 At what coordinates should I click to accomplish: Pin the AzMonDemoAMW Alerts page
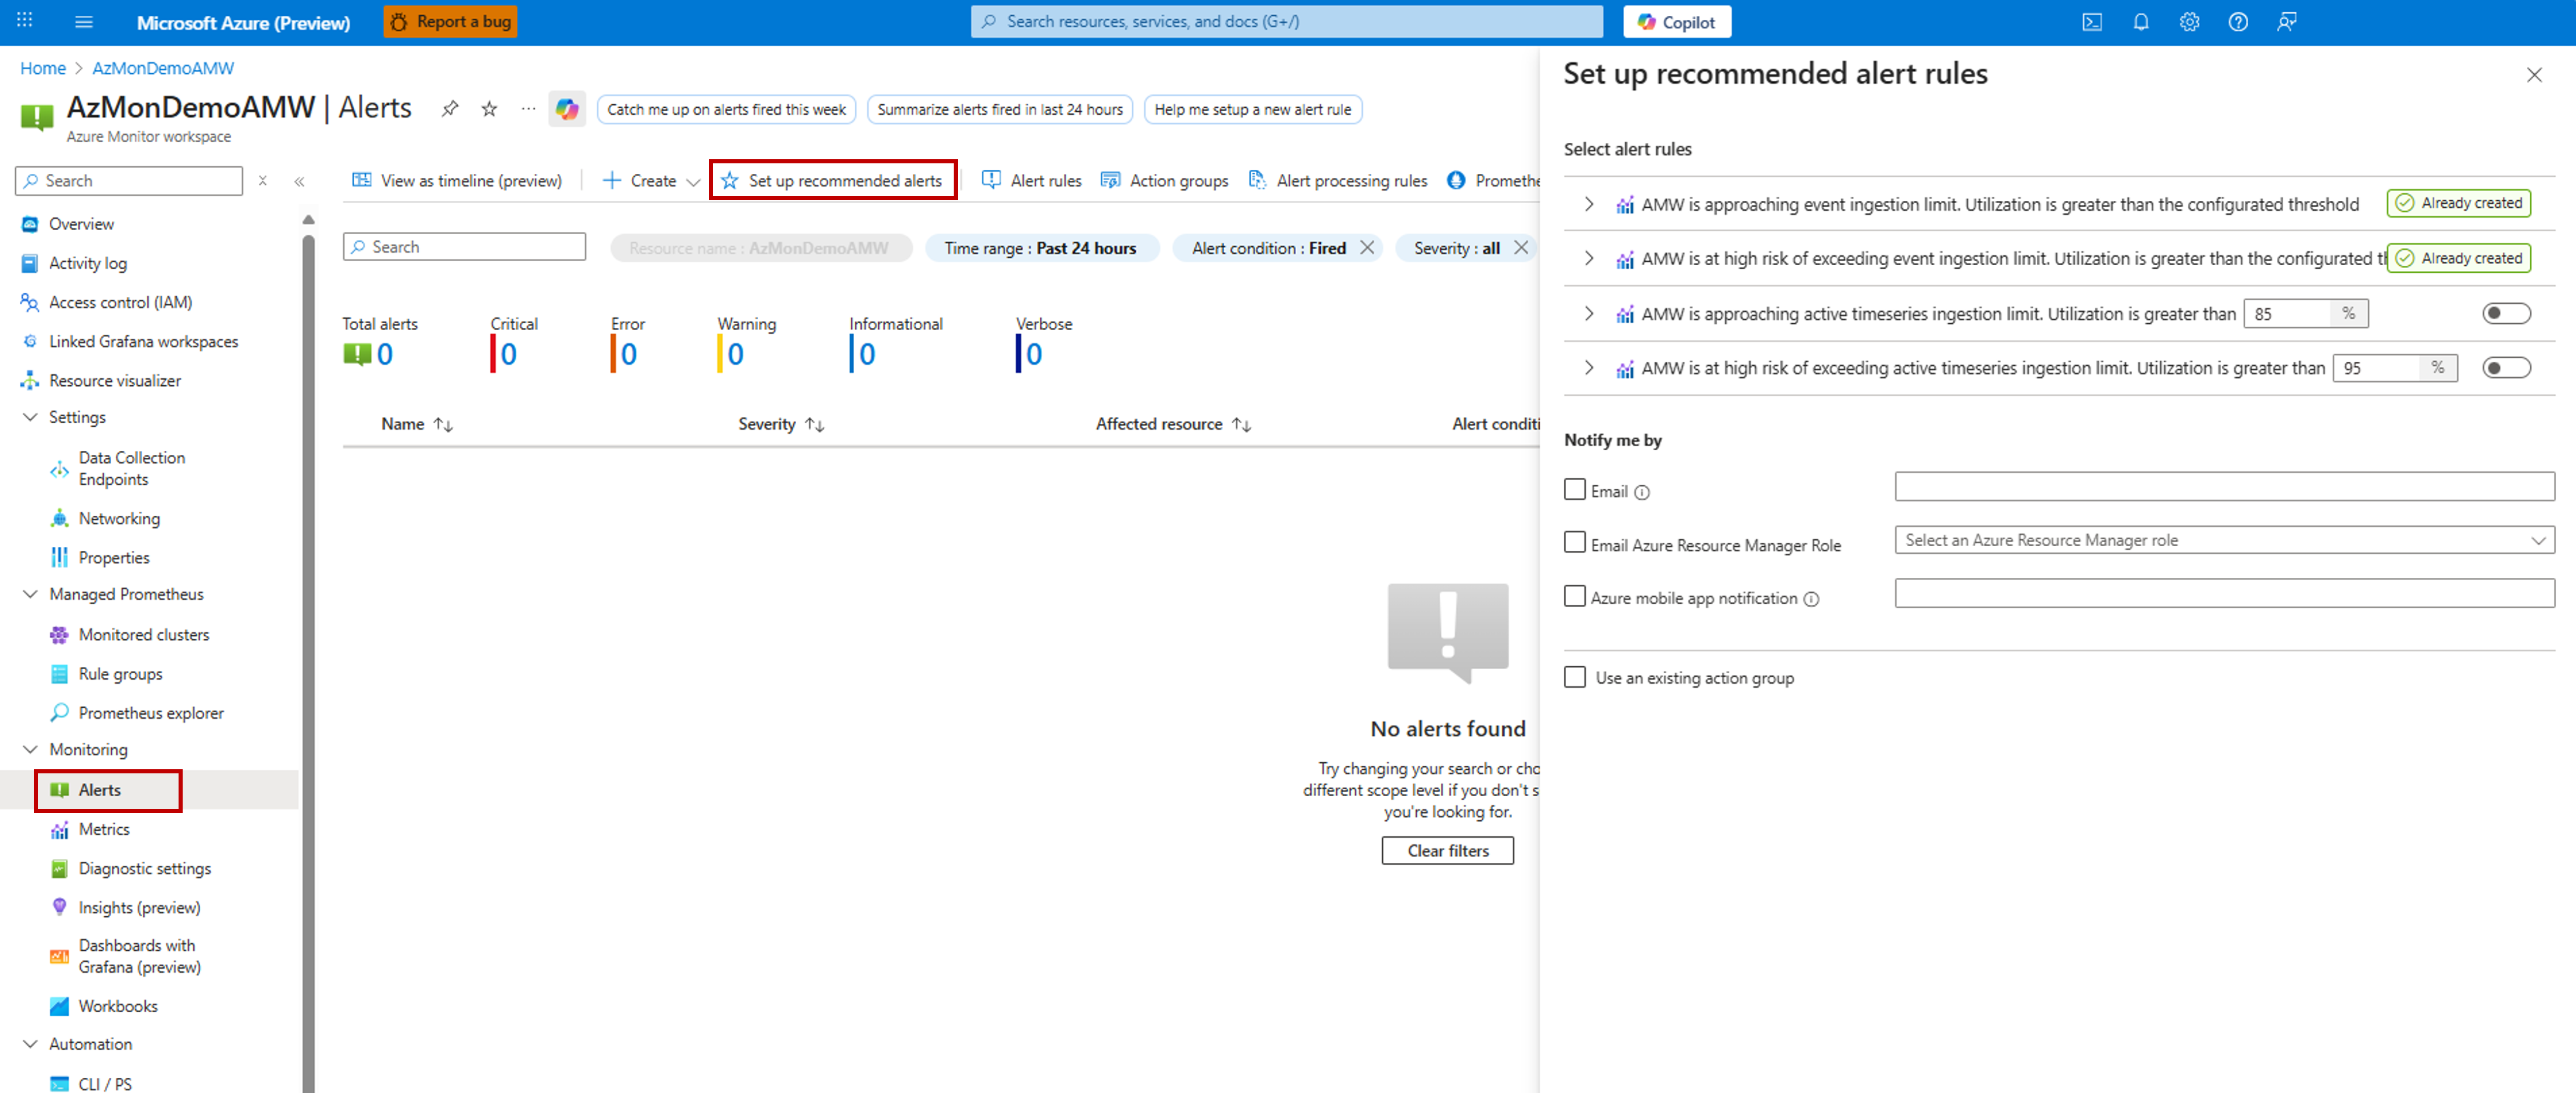click(x=450, y=109)
